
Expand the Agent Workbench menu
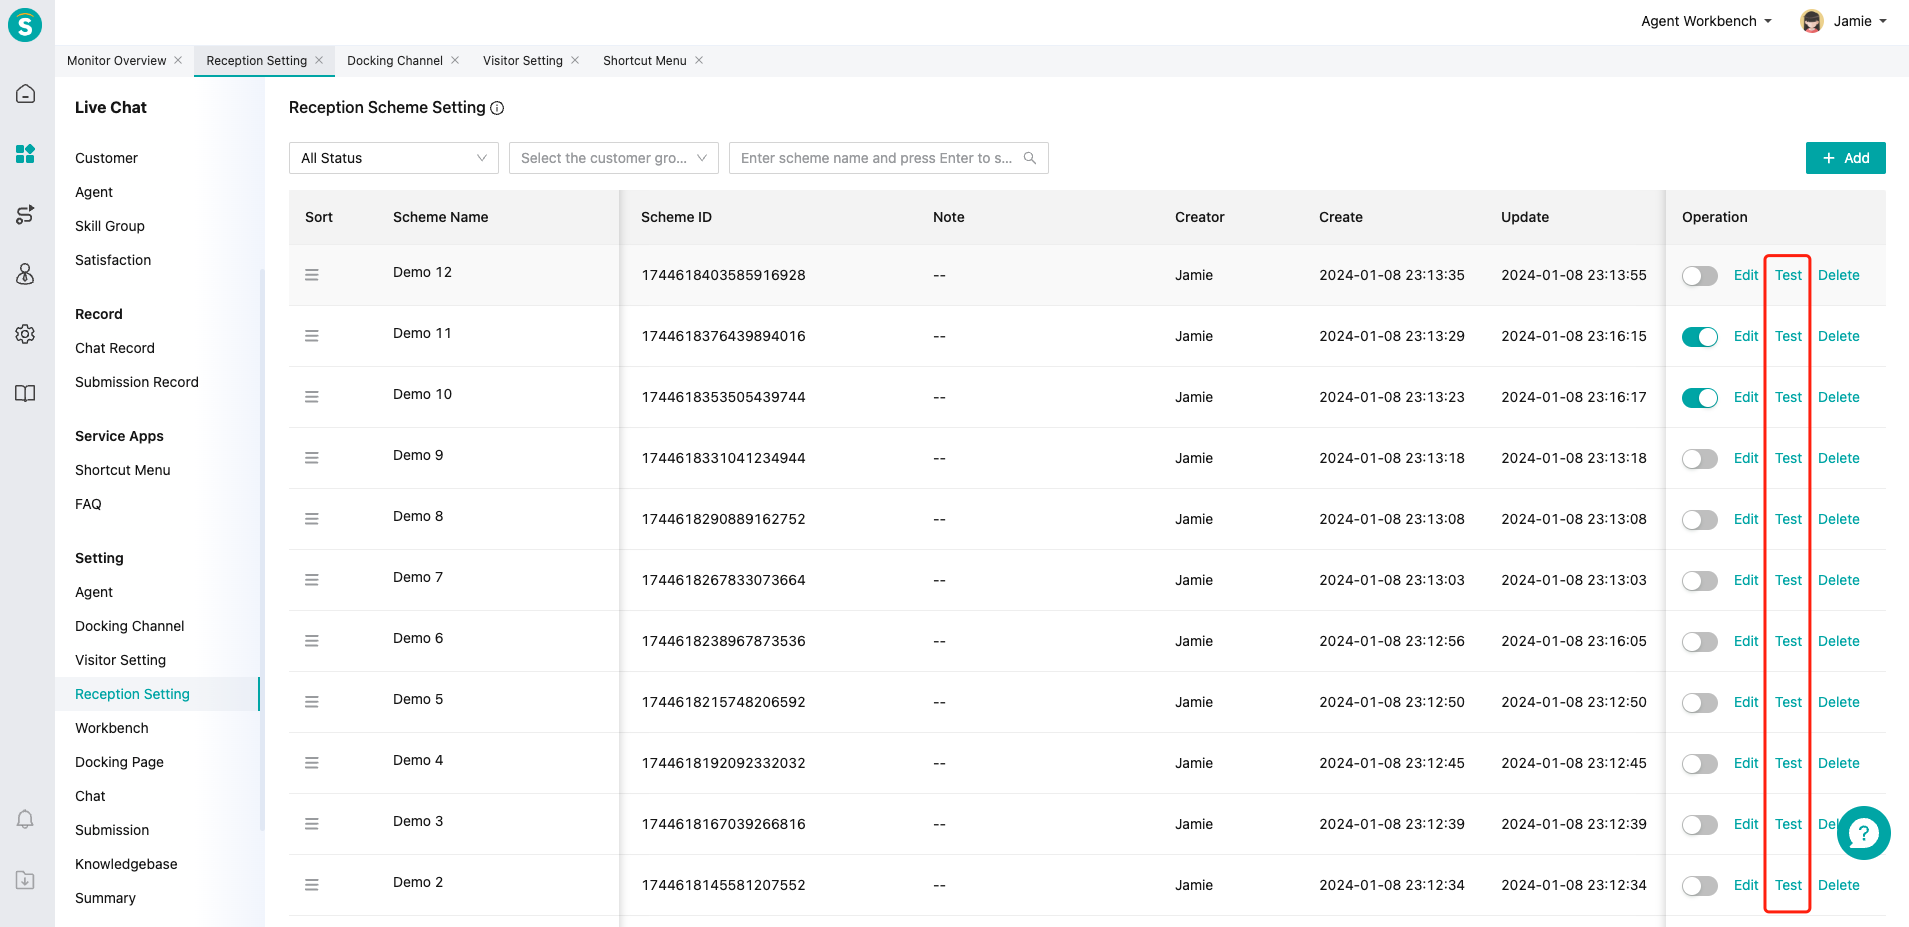[x=1706, y=21]
